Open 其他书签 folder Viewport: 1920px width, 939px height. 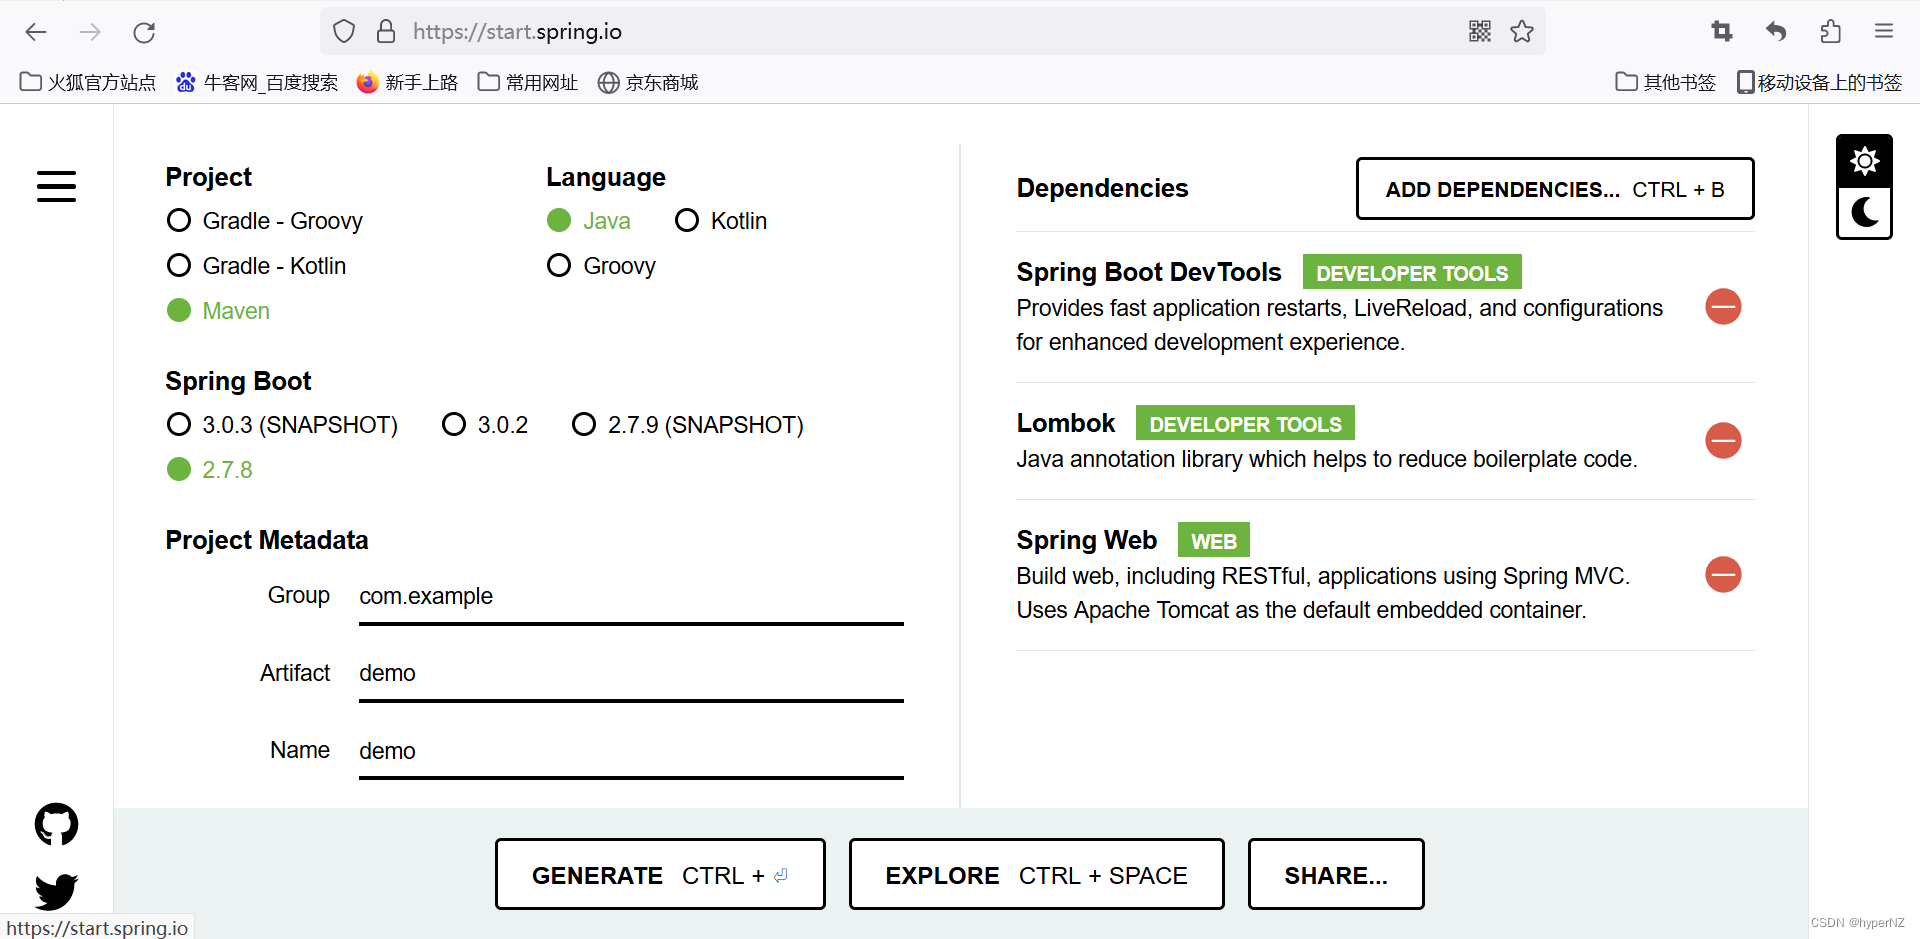click(x=1666, y=82)
